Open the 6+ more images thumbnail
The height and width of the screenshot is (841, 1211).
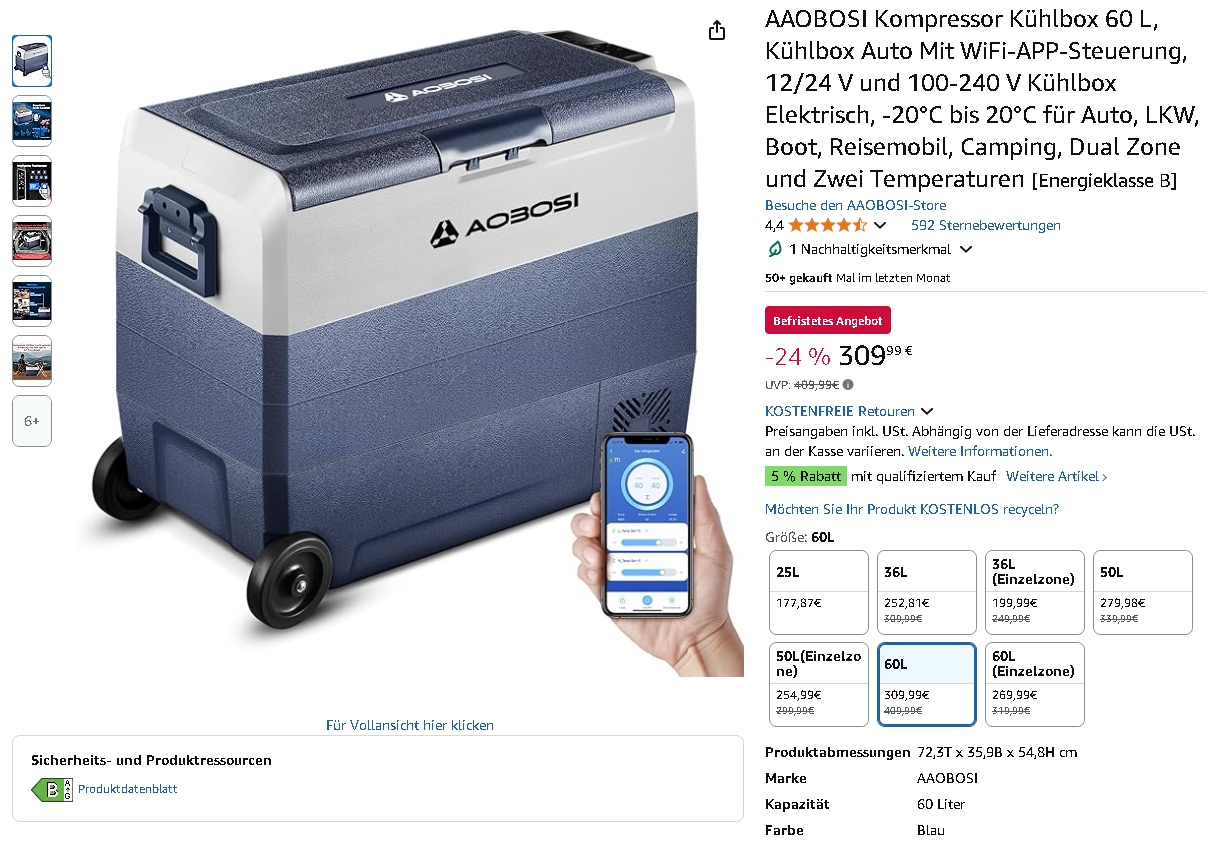(x=32, y=421)
